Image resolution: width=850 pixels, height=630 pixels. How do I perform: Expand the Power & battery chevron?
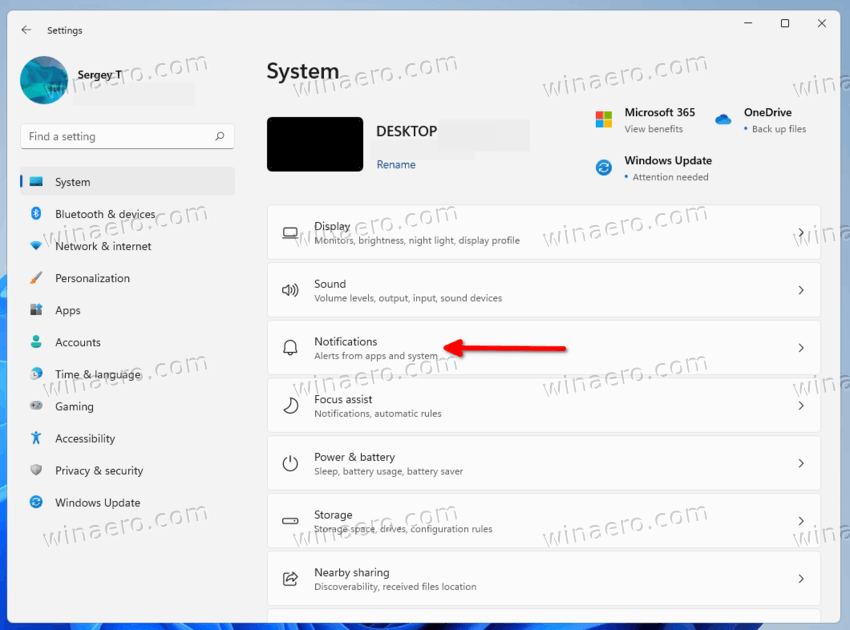pyautogui.click(x=801, y=464)
